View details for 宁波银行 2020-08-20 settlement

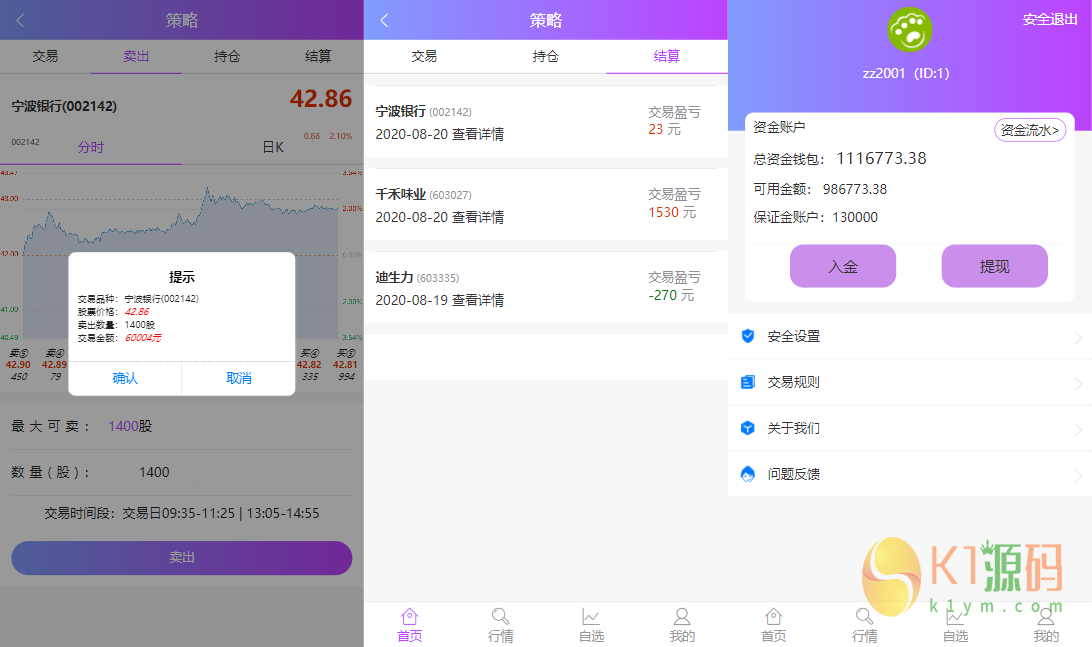click(478, 134)
